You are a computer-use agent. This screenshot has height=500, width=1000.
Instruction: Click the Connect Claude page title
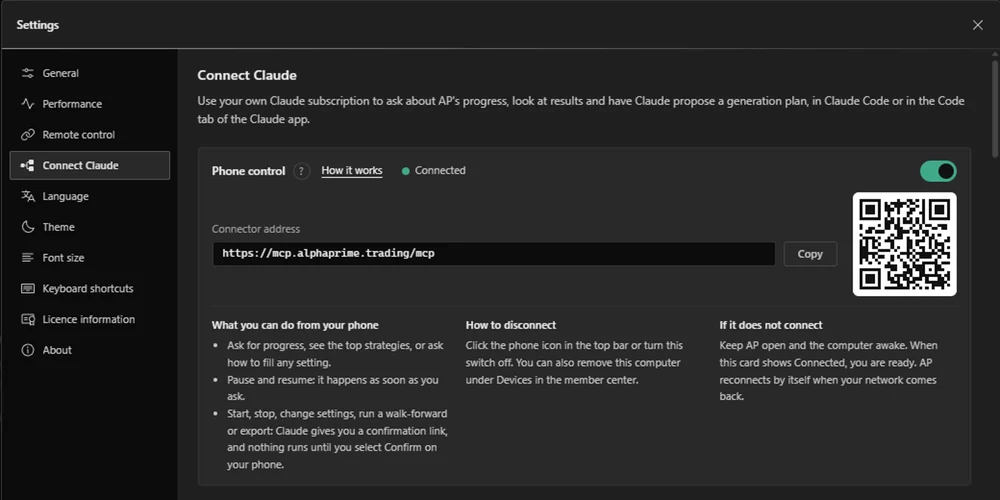click(x=247, y=75)
